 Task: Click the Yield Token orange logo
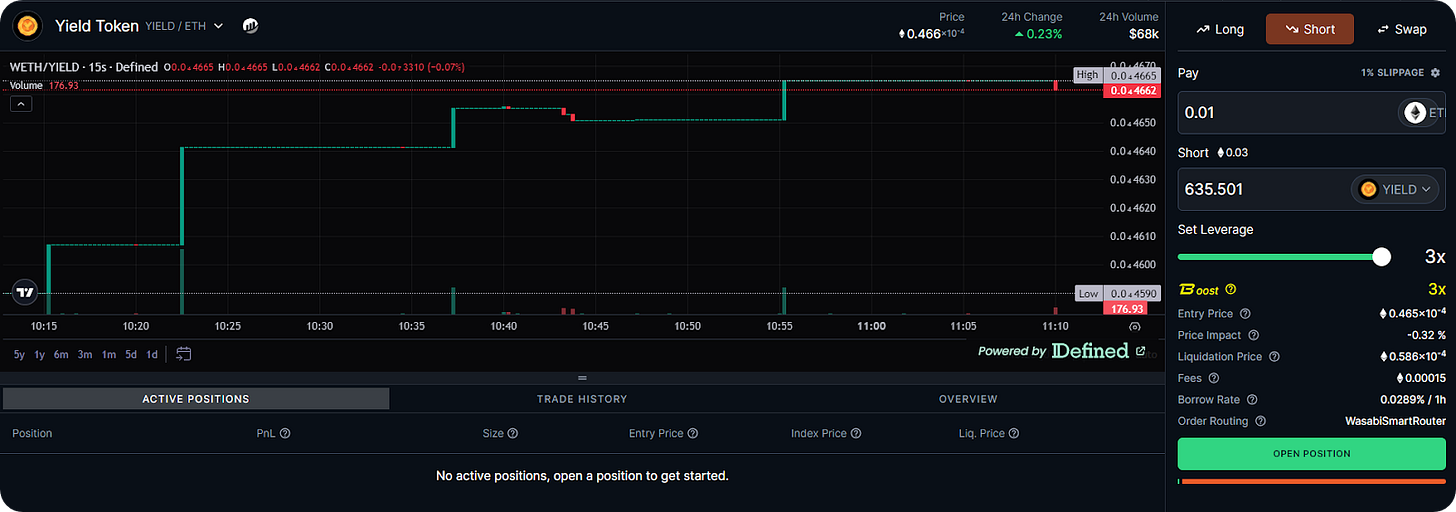pyautogui.click(x=27, y=25)
